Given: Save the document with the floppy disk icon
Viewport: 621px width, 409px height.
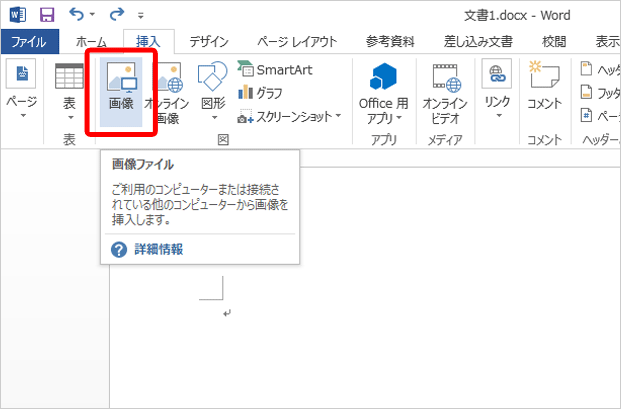Looking at the screenshot, I should click(48, 15).
